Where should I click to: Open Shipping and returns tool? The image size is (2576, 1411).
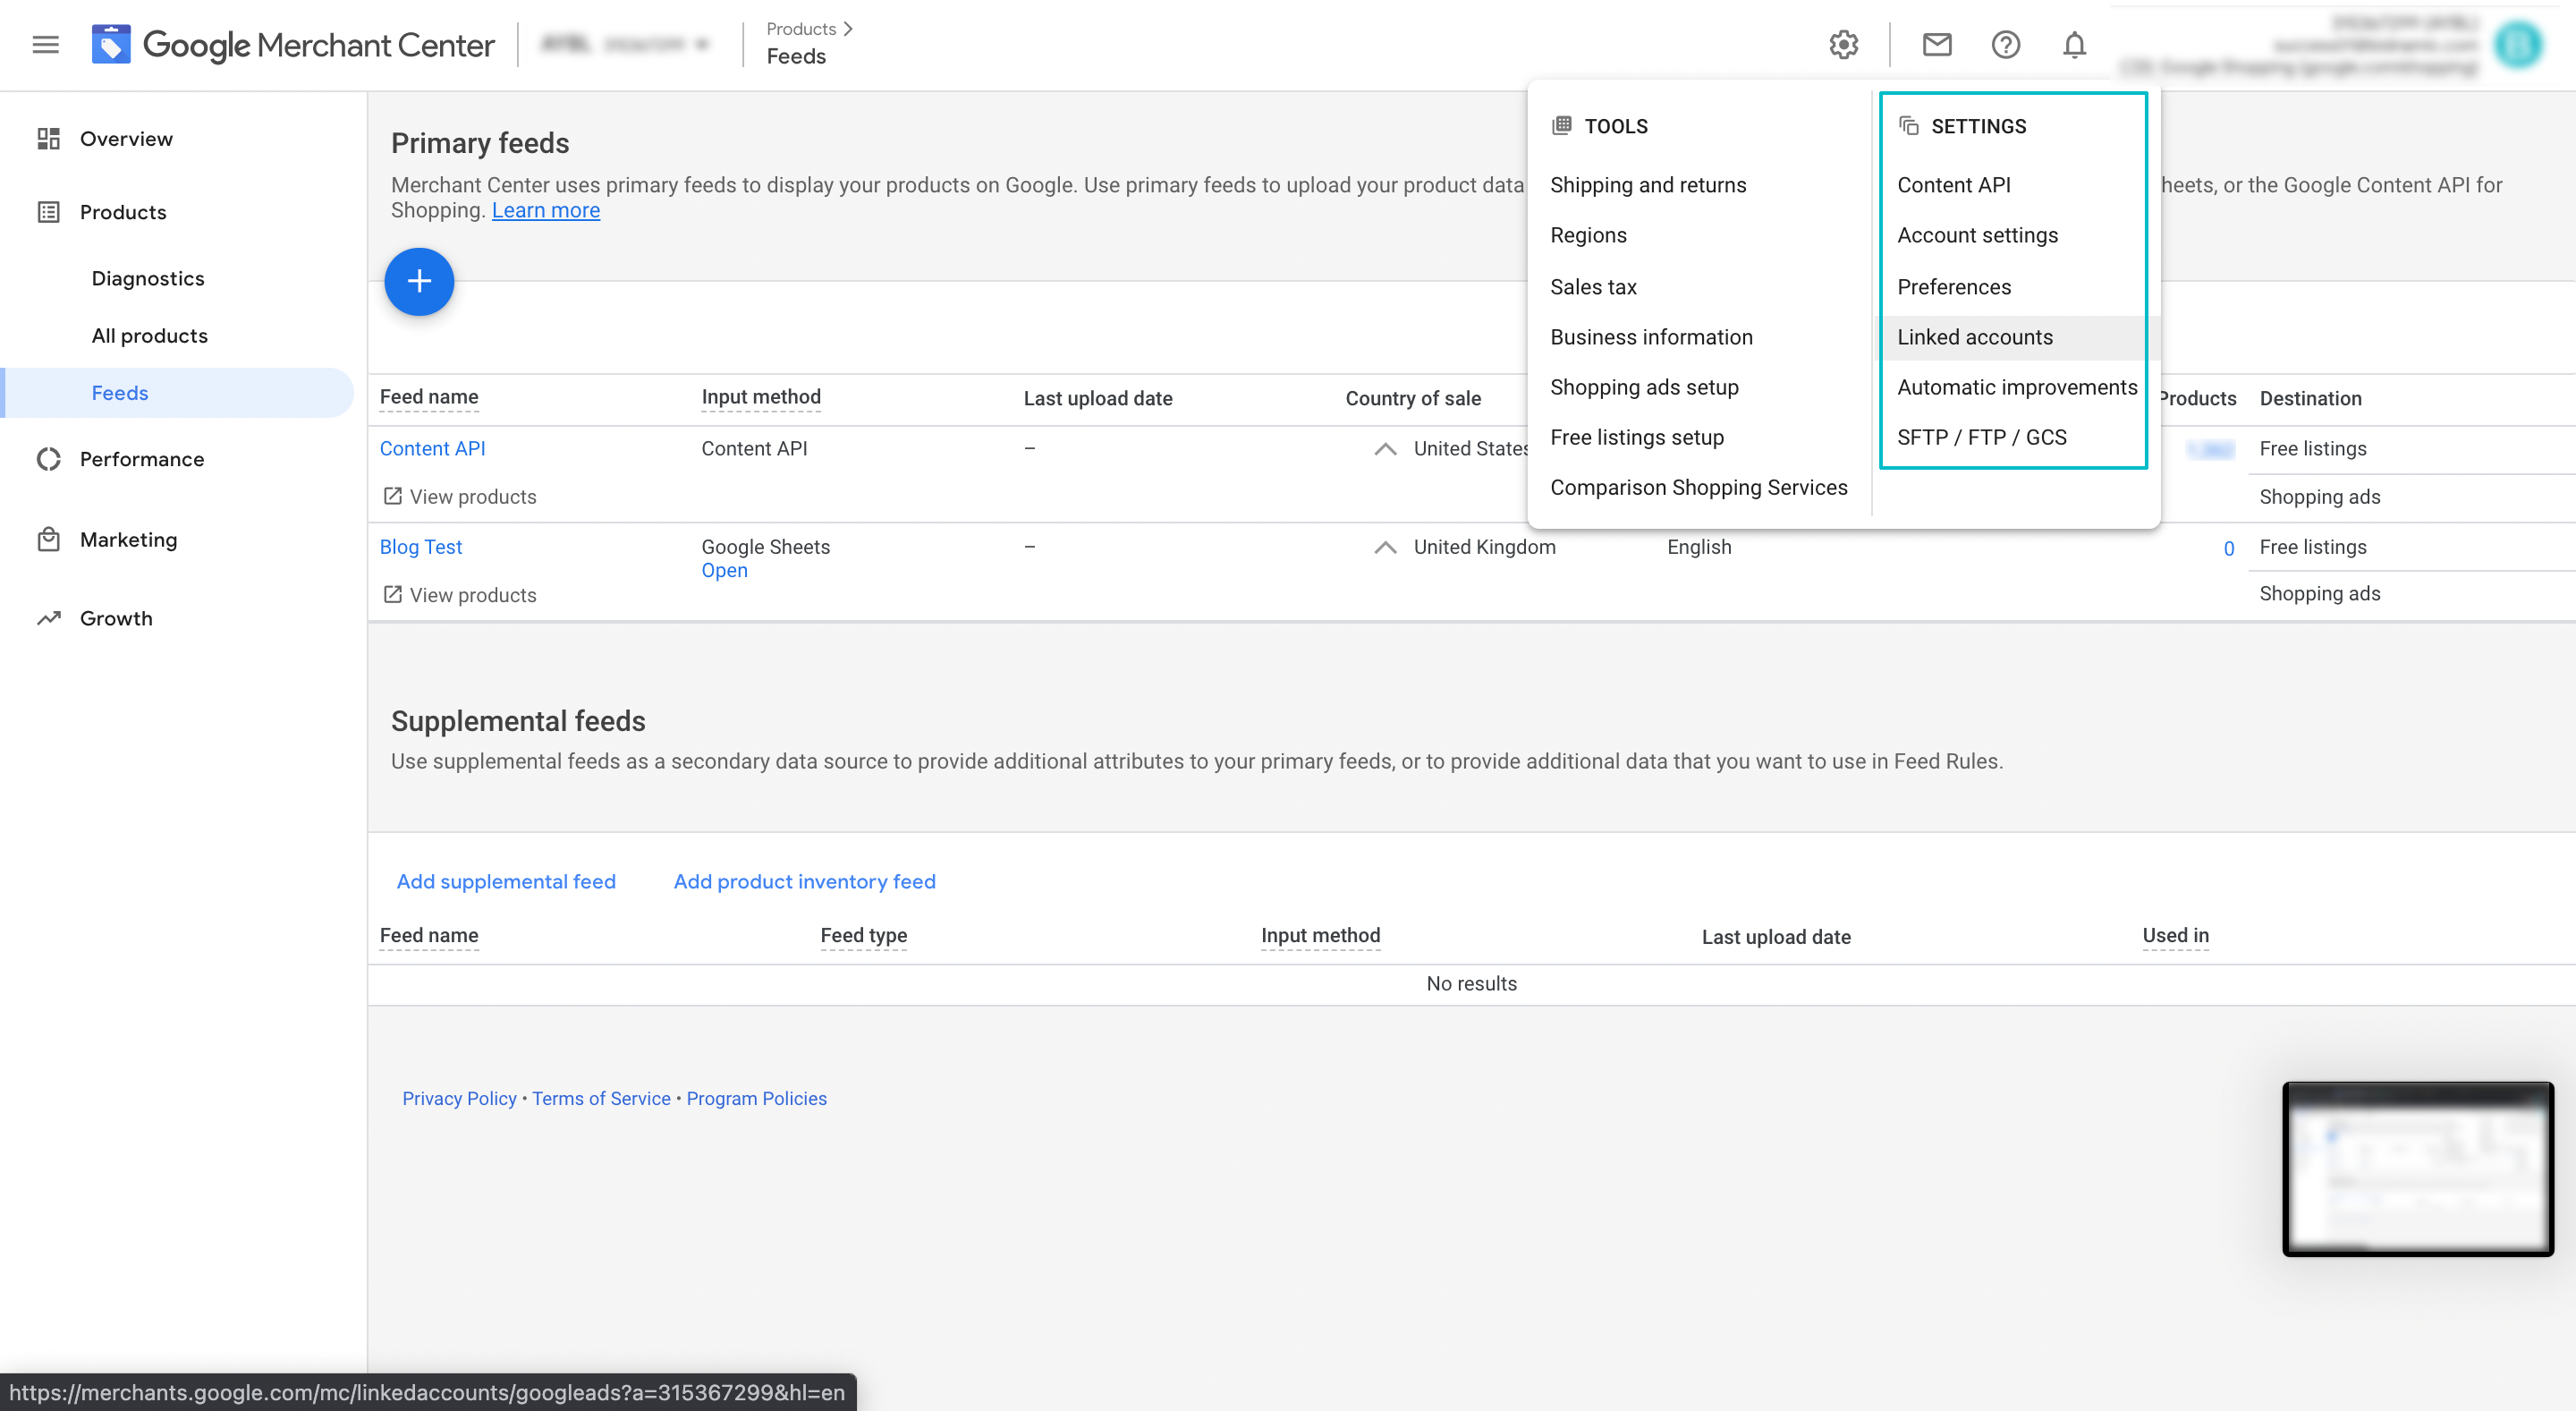click(x=1648, y=185)
